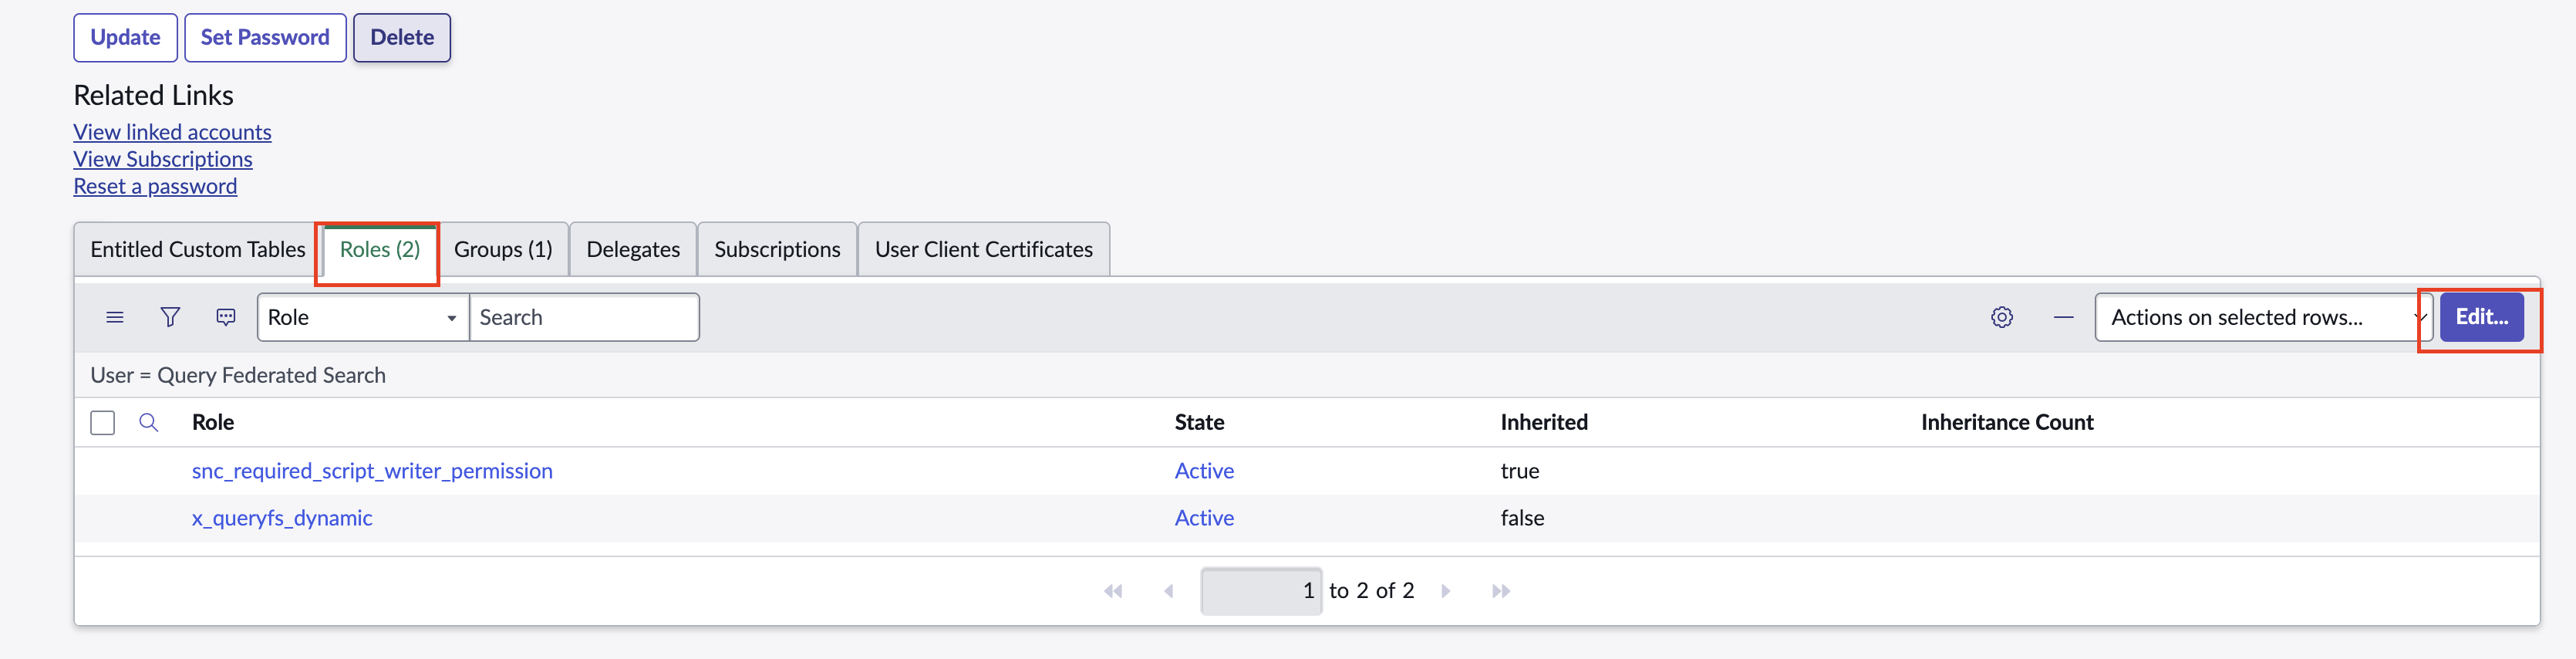This screenshot has height=659, width=2576.
Task: Open the list controls hamburger menu
Action: (x=115, y=317)
